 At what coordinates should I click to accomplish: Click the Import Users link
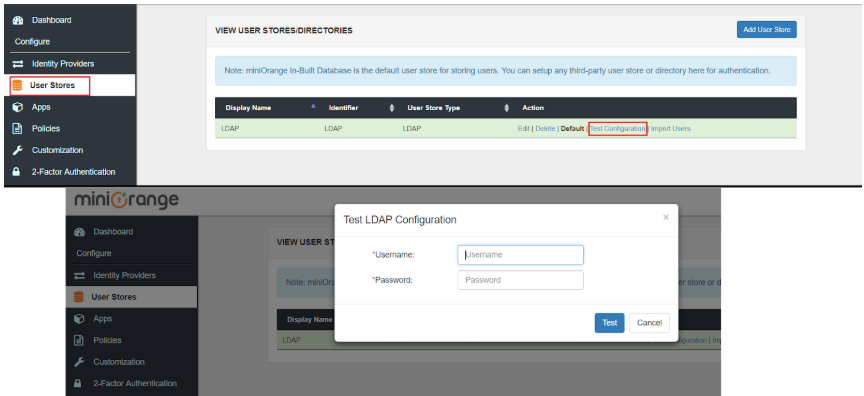click(671, 129)
